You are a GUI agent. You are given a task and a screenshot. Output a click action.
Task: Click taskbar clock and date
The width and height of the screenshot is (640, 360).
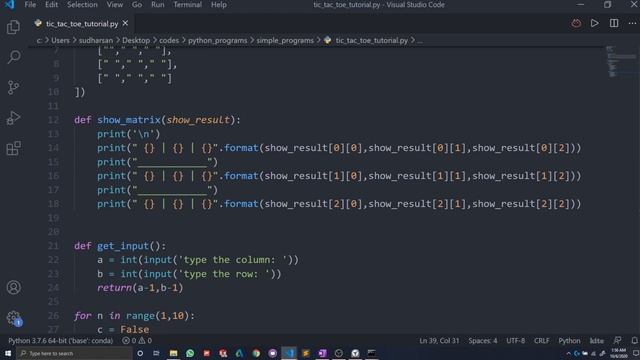(619, 353)
